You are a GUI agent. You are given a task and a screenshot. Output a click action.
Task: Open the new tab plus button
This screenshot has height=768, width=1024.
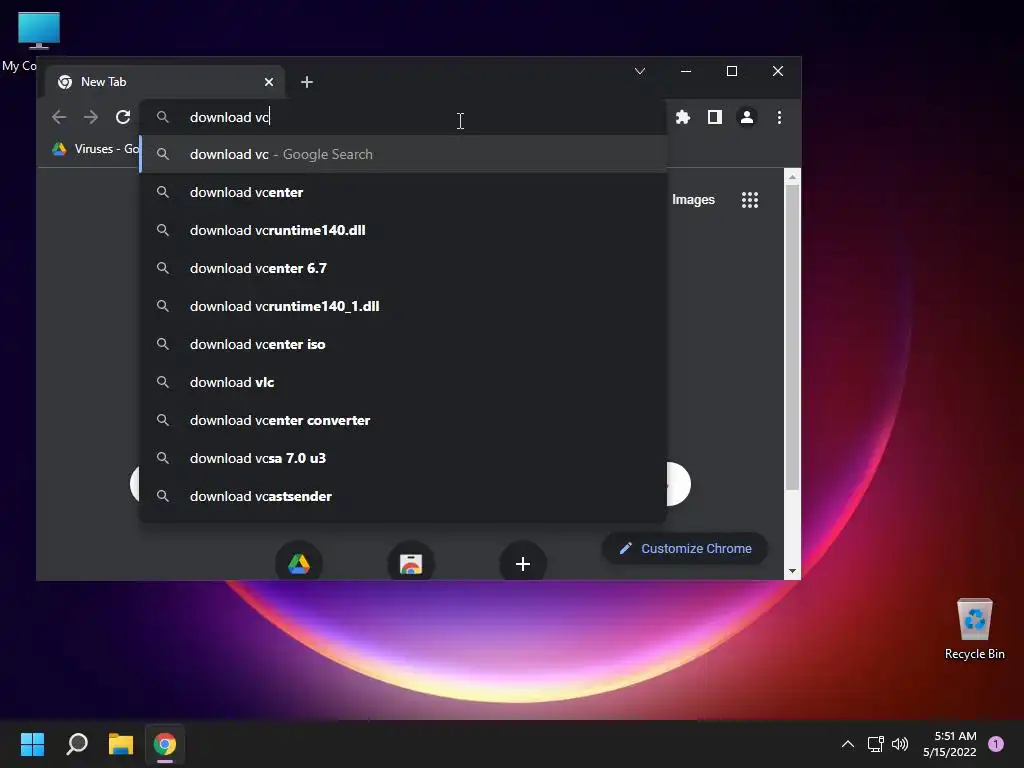click(307, 82)
